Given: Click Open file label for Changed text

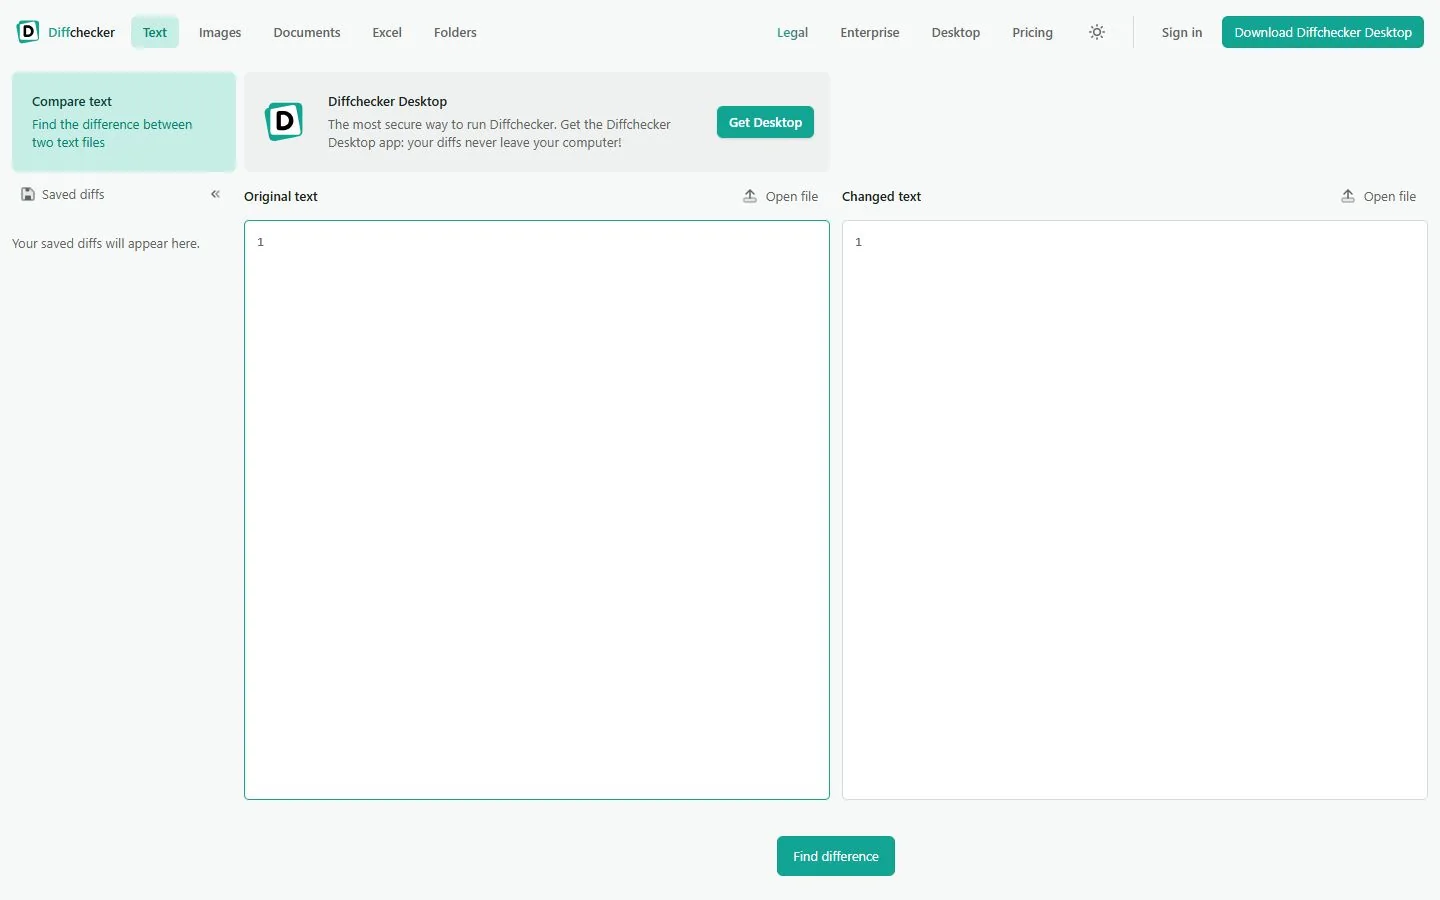Looking at the screenshot, I should [x=1390, y=196].
